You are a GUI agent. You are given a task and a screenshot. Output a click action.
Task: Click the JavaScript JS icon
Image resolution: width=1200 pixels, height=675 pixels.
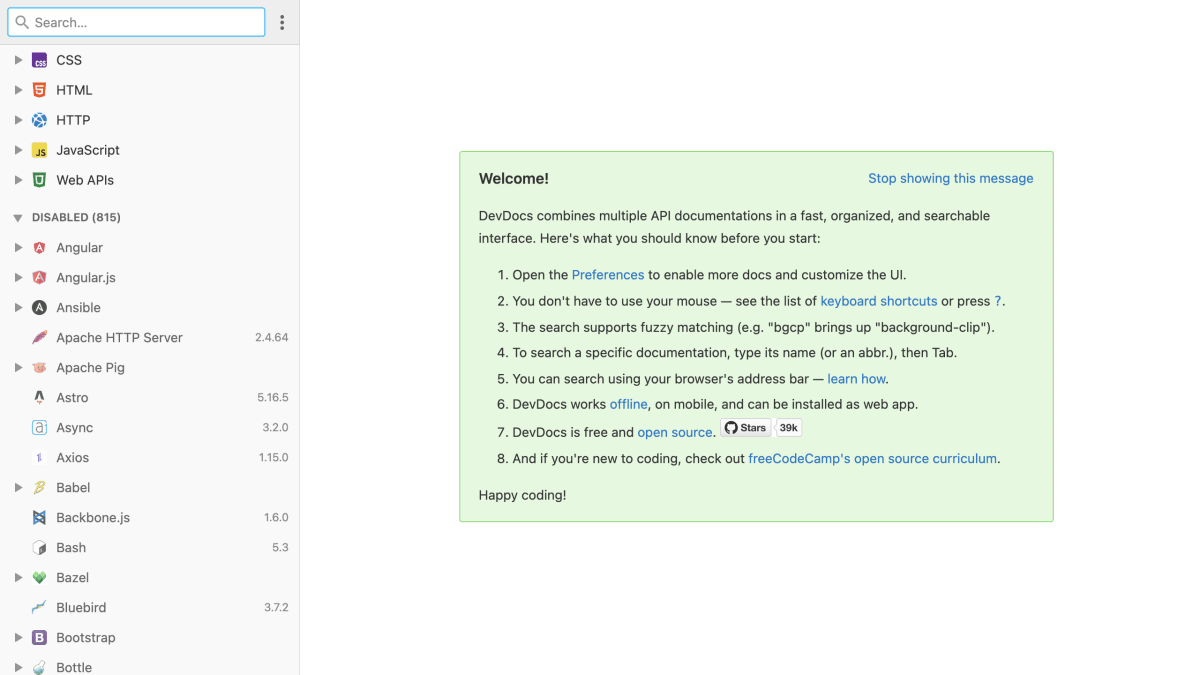coord(39,150)
